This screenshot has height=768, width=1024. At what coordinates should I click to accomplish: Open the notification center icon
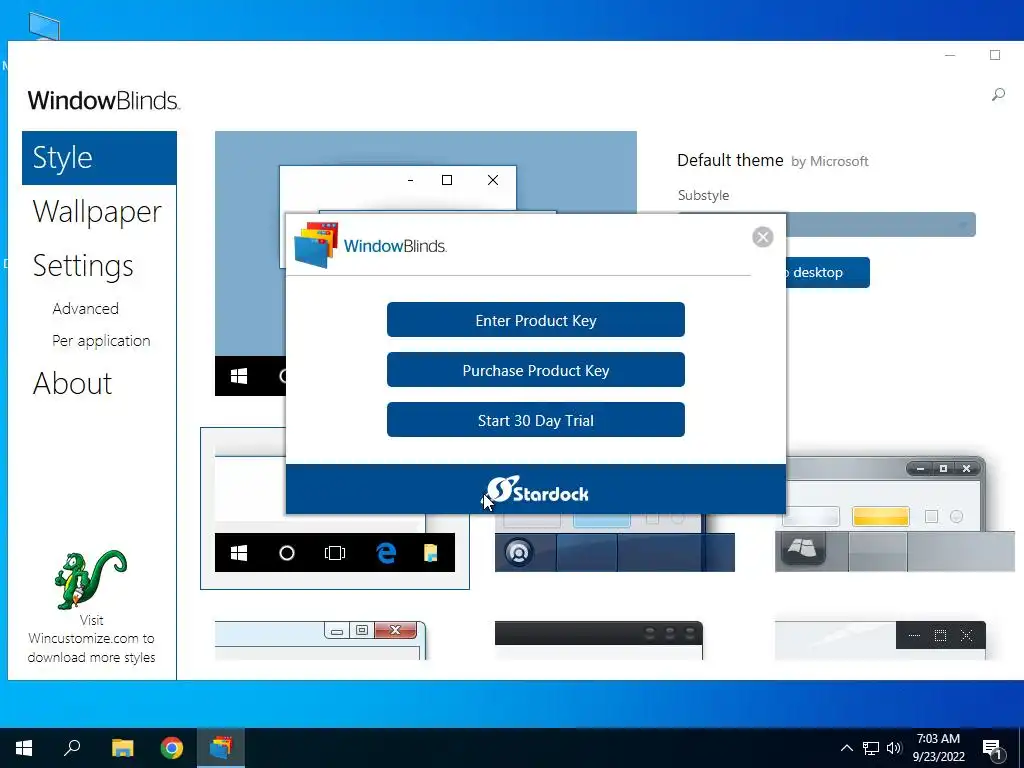(x=993, y=750)
